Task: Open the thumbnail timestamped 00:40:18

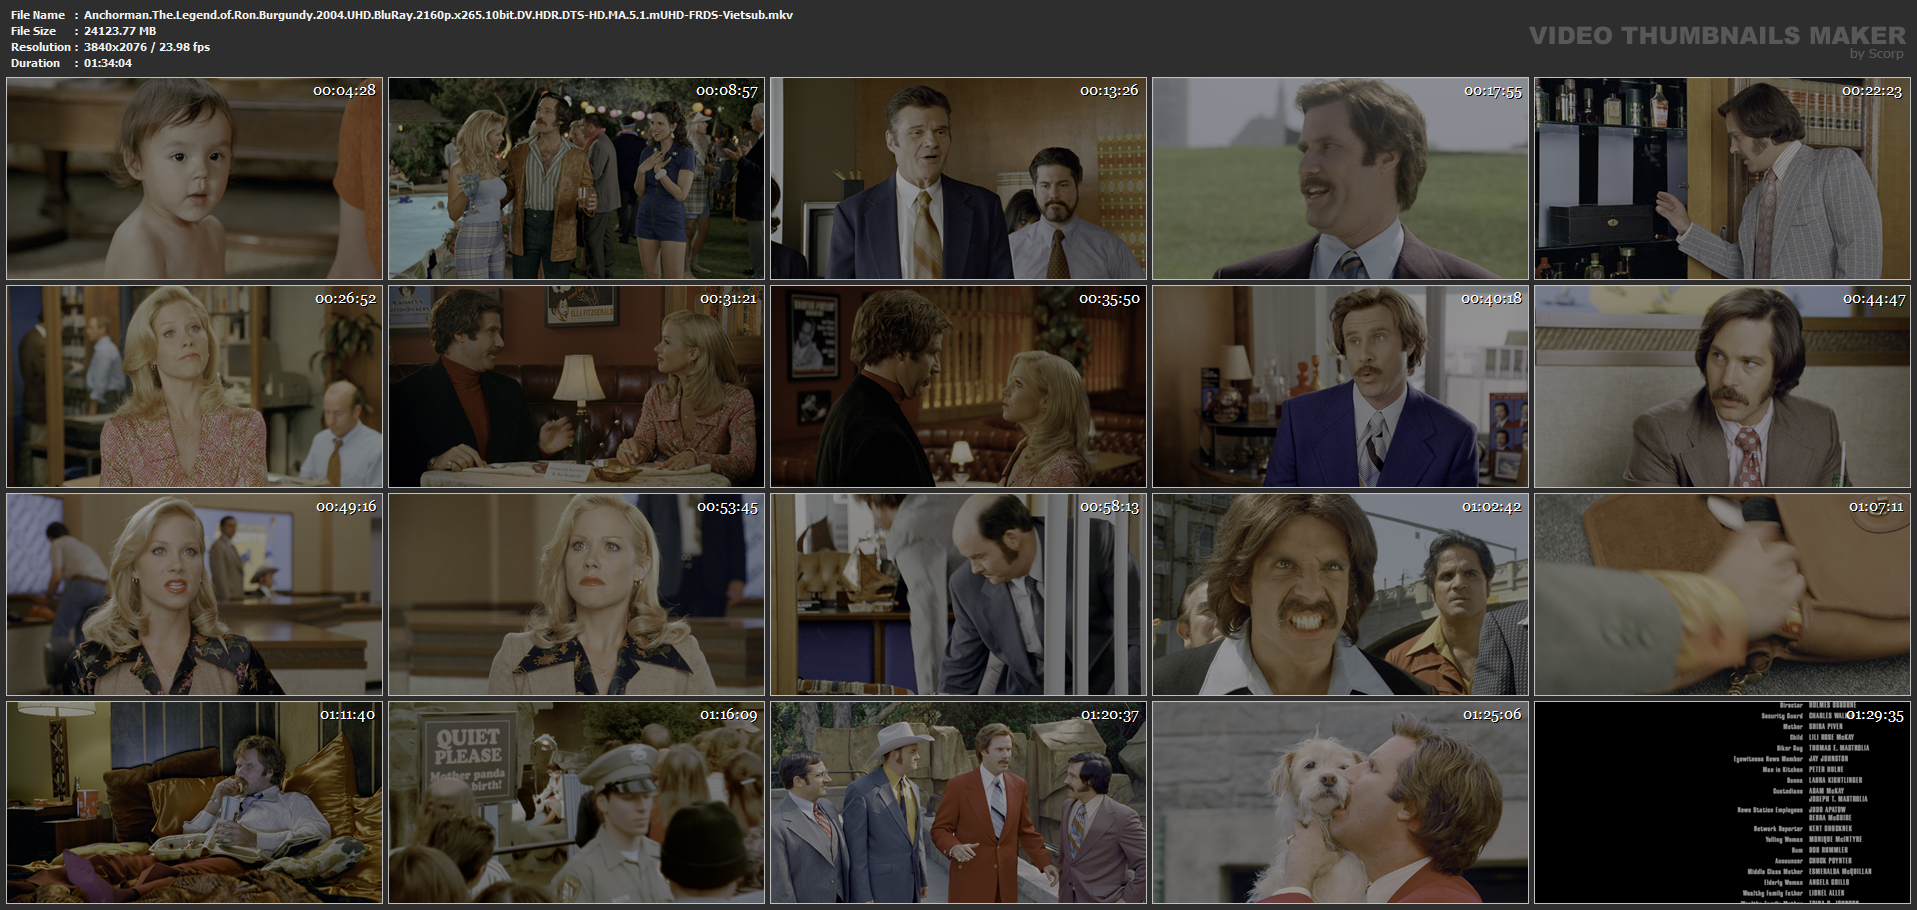Action: click(x=1340, y=386)
